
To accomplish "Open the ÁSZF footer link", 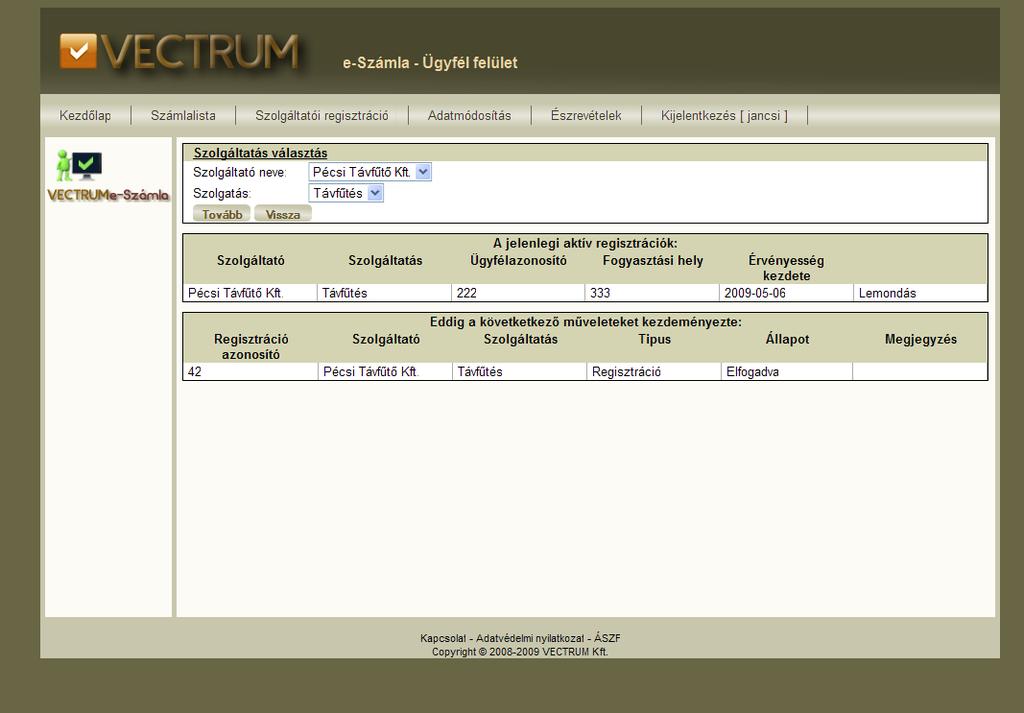I will point(607,638).
